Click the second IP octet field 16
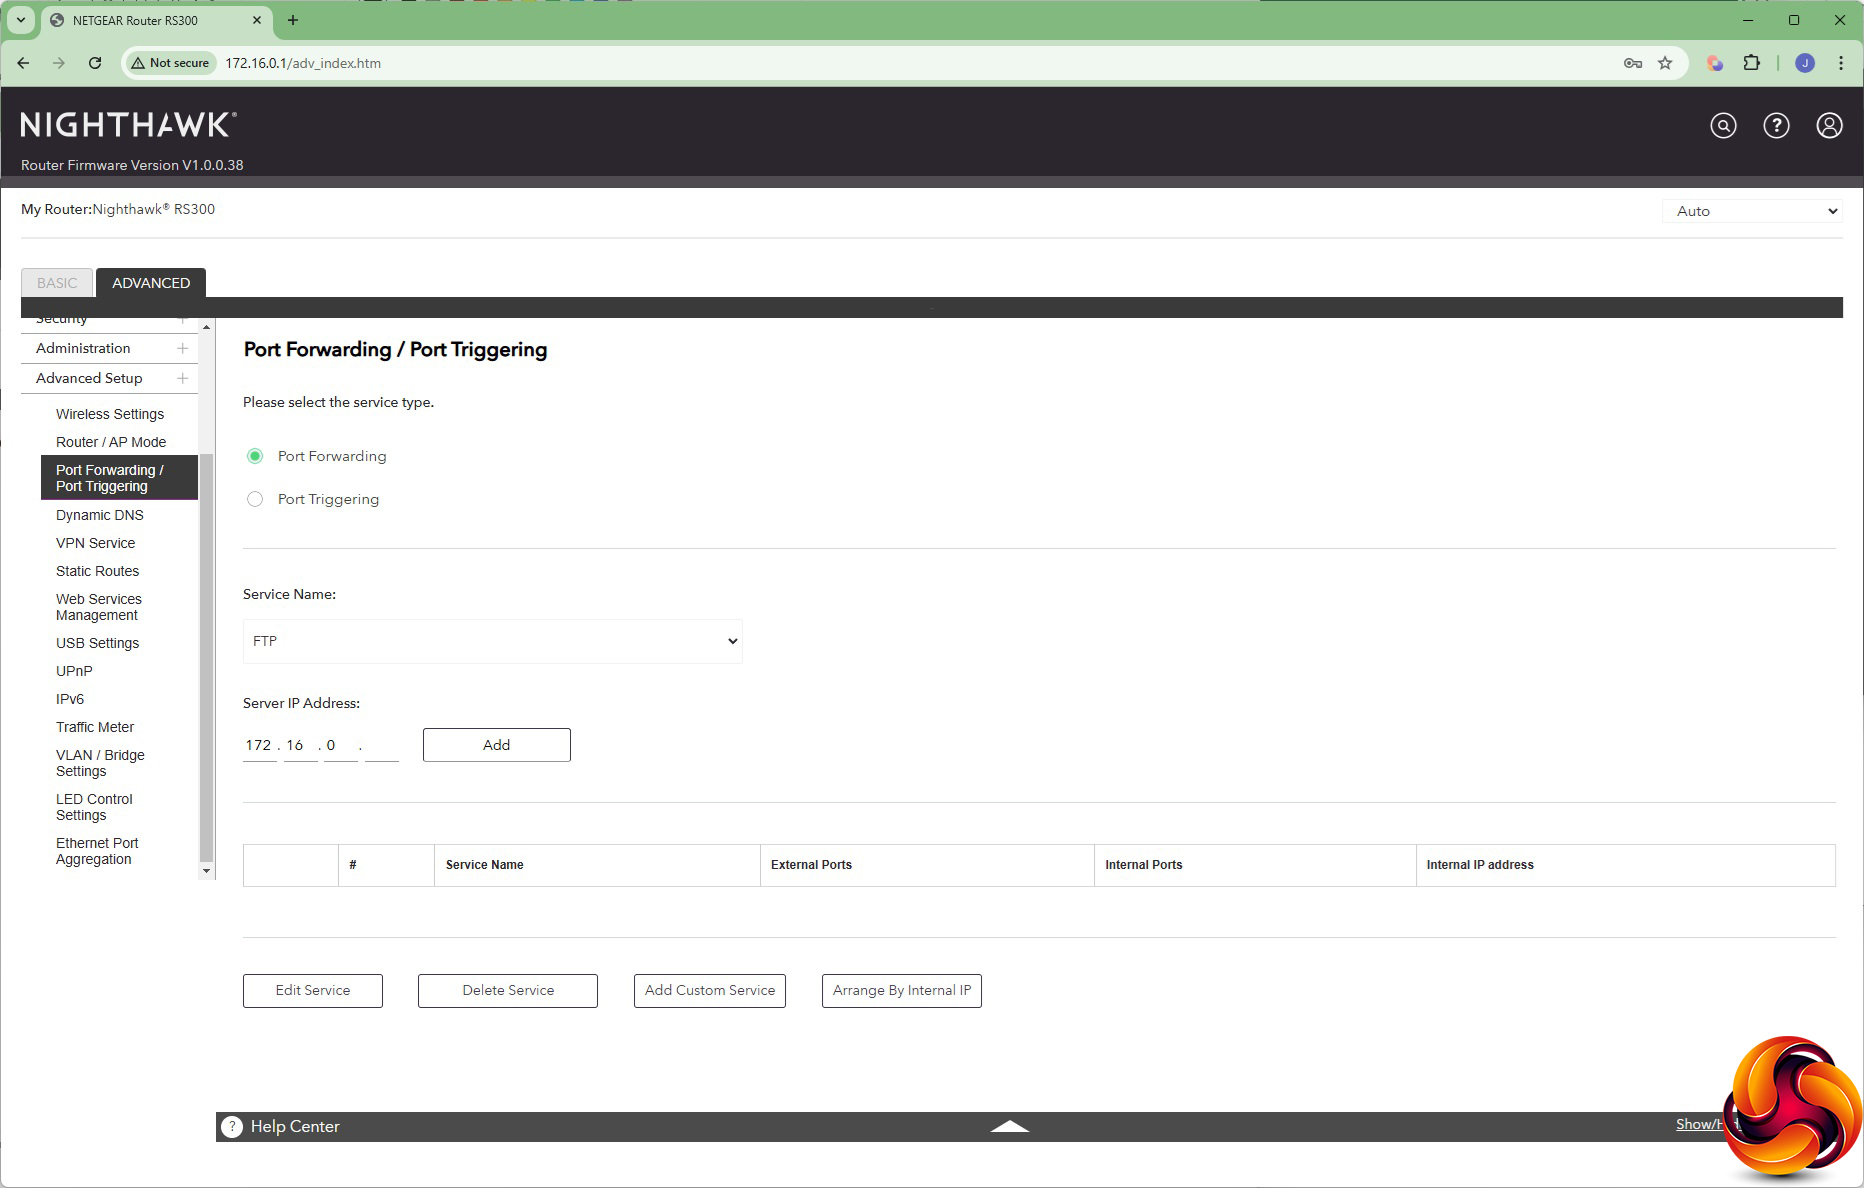1864x1188 pixels. point(301,745)
